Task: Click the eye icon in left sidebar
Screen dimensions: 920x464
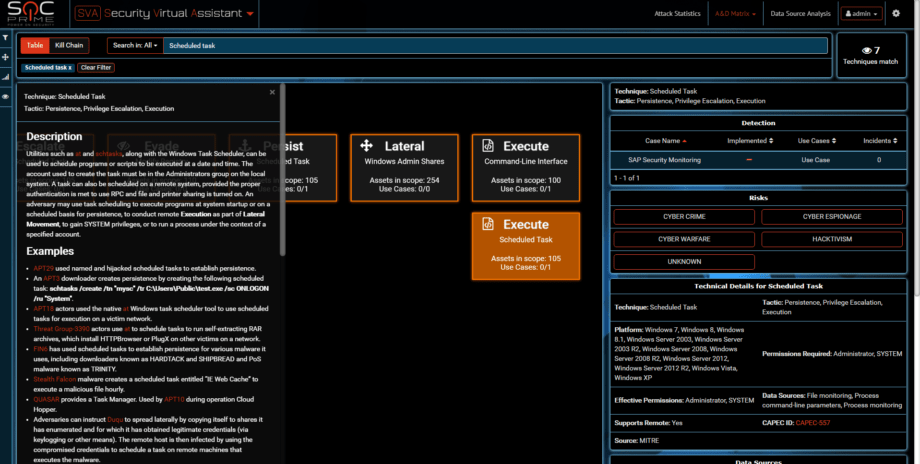Action: pos(6,96)
